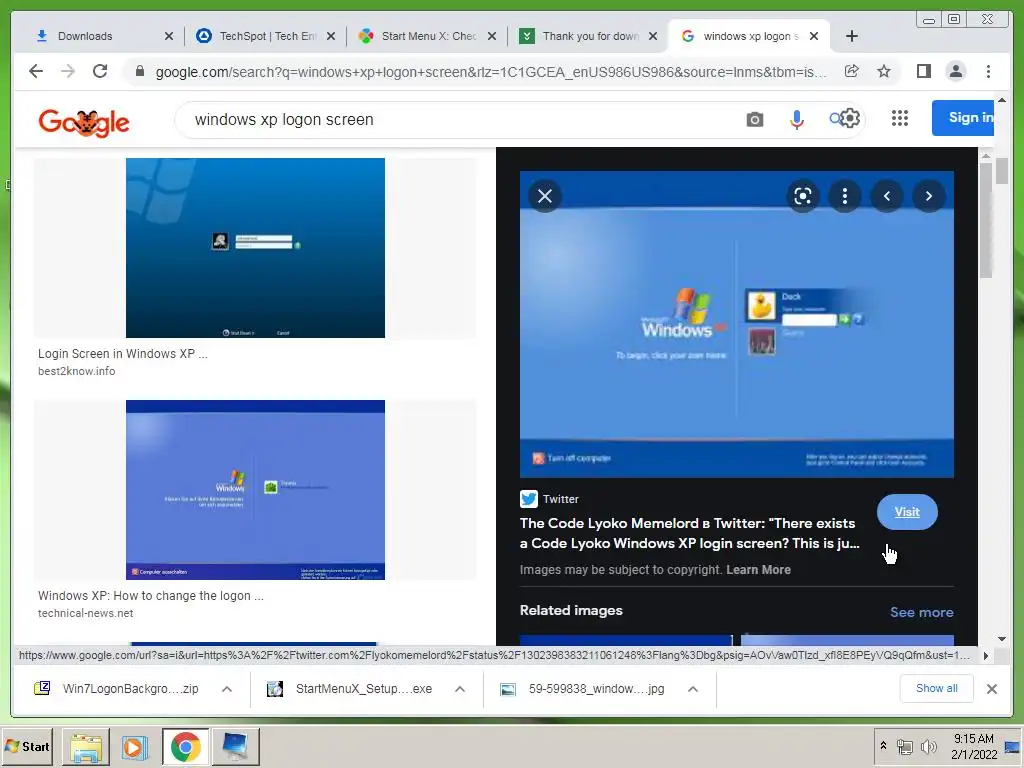Show previous image in preview
The width and height of the screenshot is (1024, 768).
[887, 196]
